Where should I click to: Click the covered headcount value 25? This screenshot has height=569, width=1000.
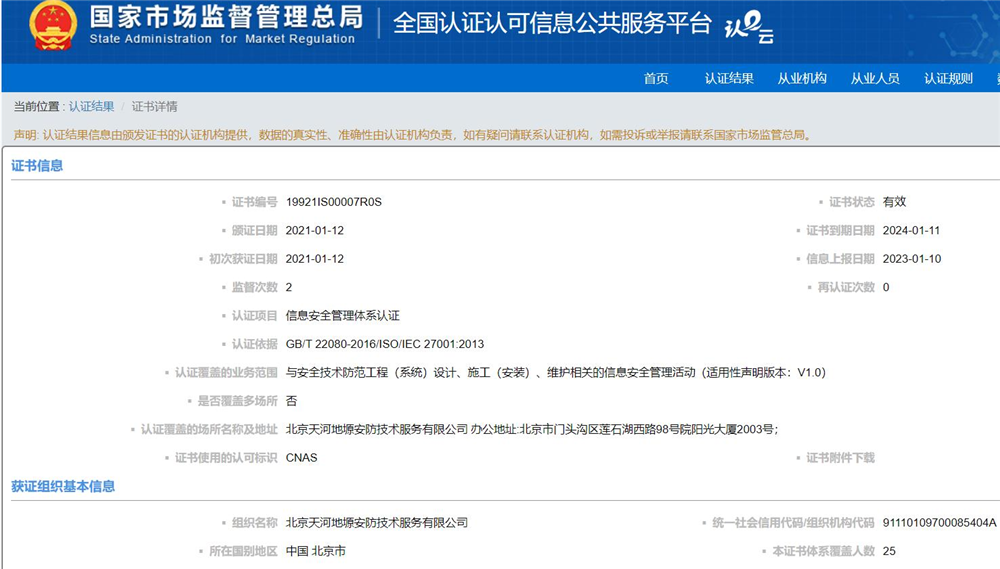[x=889, y=551]
